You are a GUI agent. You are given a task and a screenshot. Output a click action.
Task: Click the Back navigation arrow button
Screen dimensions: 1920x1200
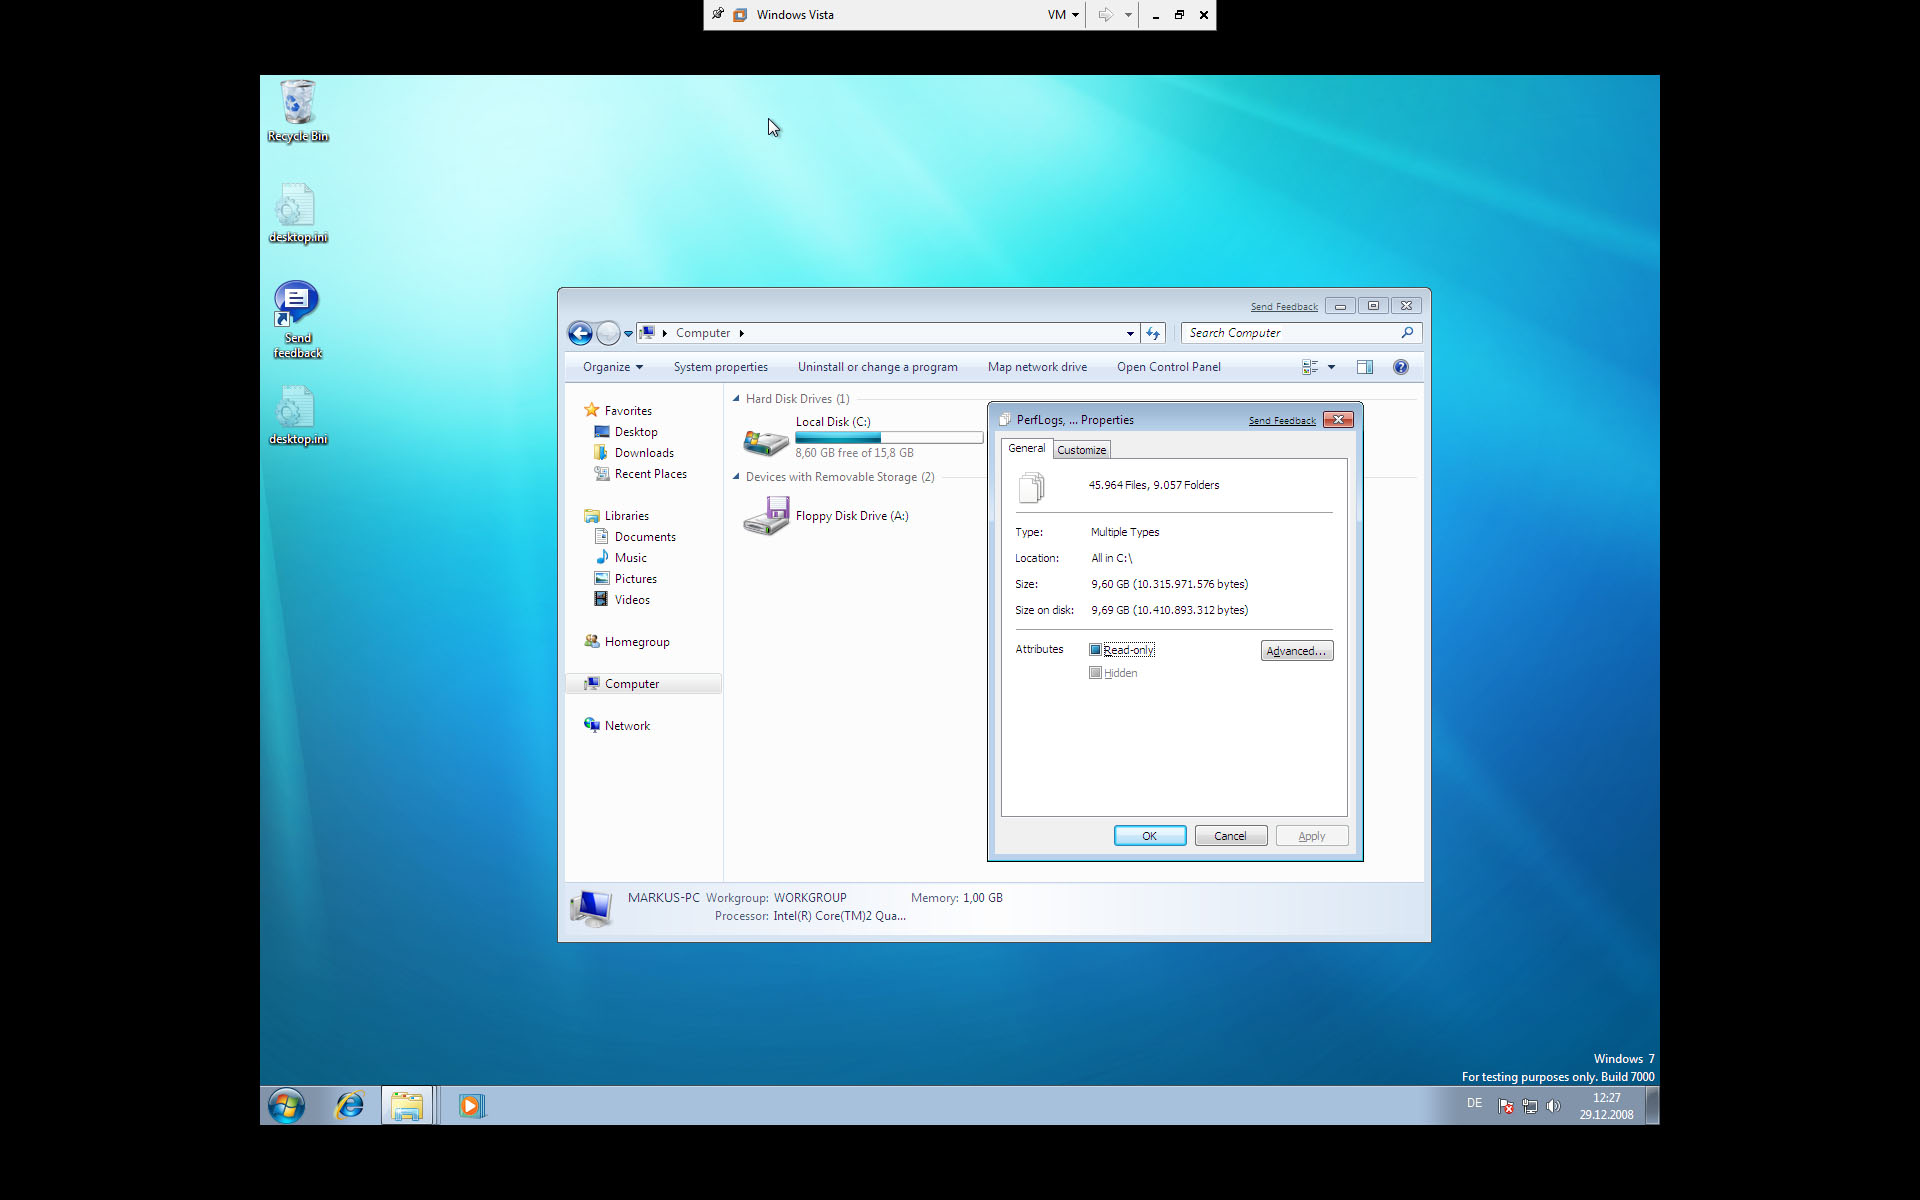tap(580, 333)
